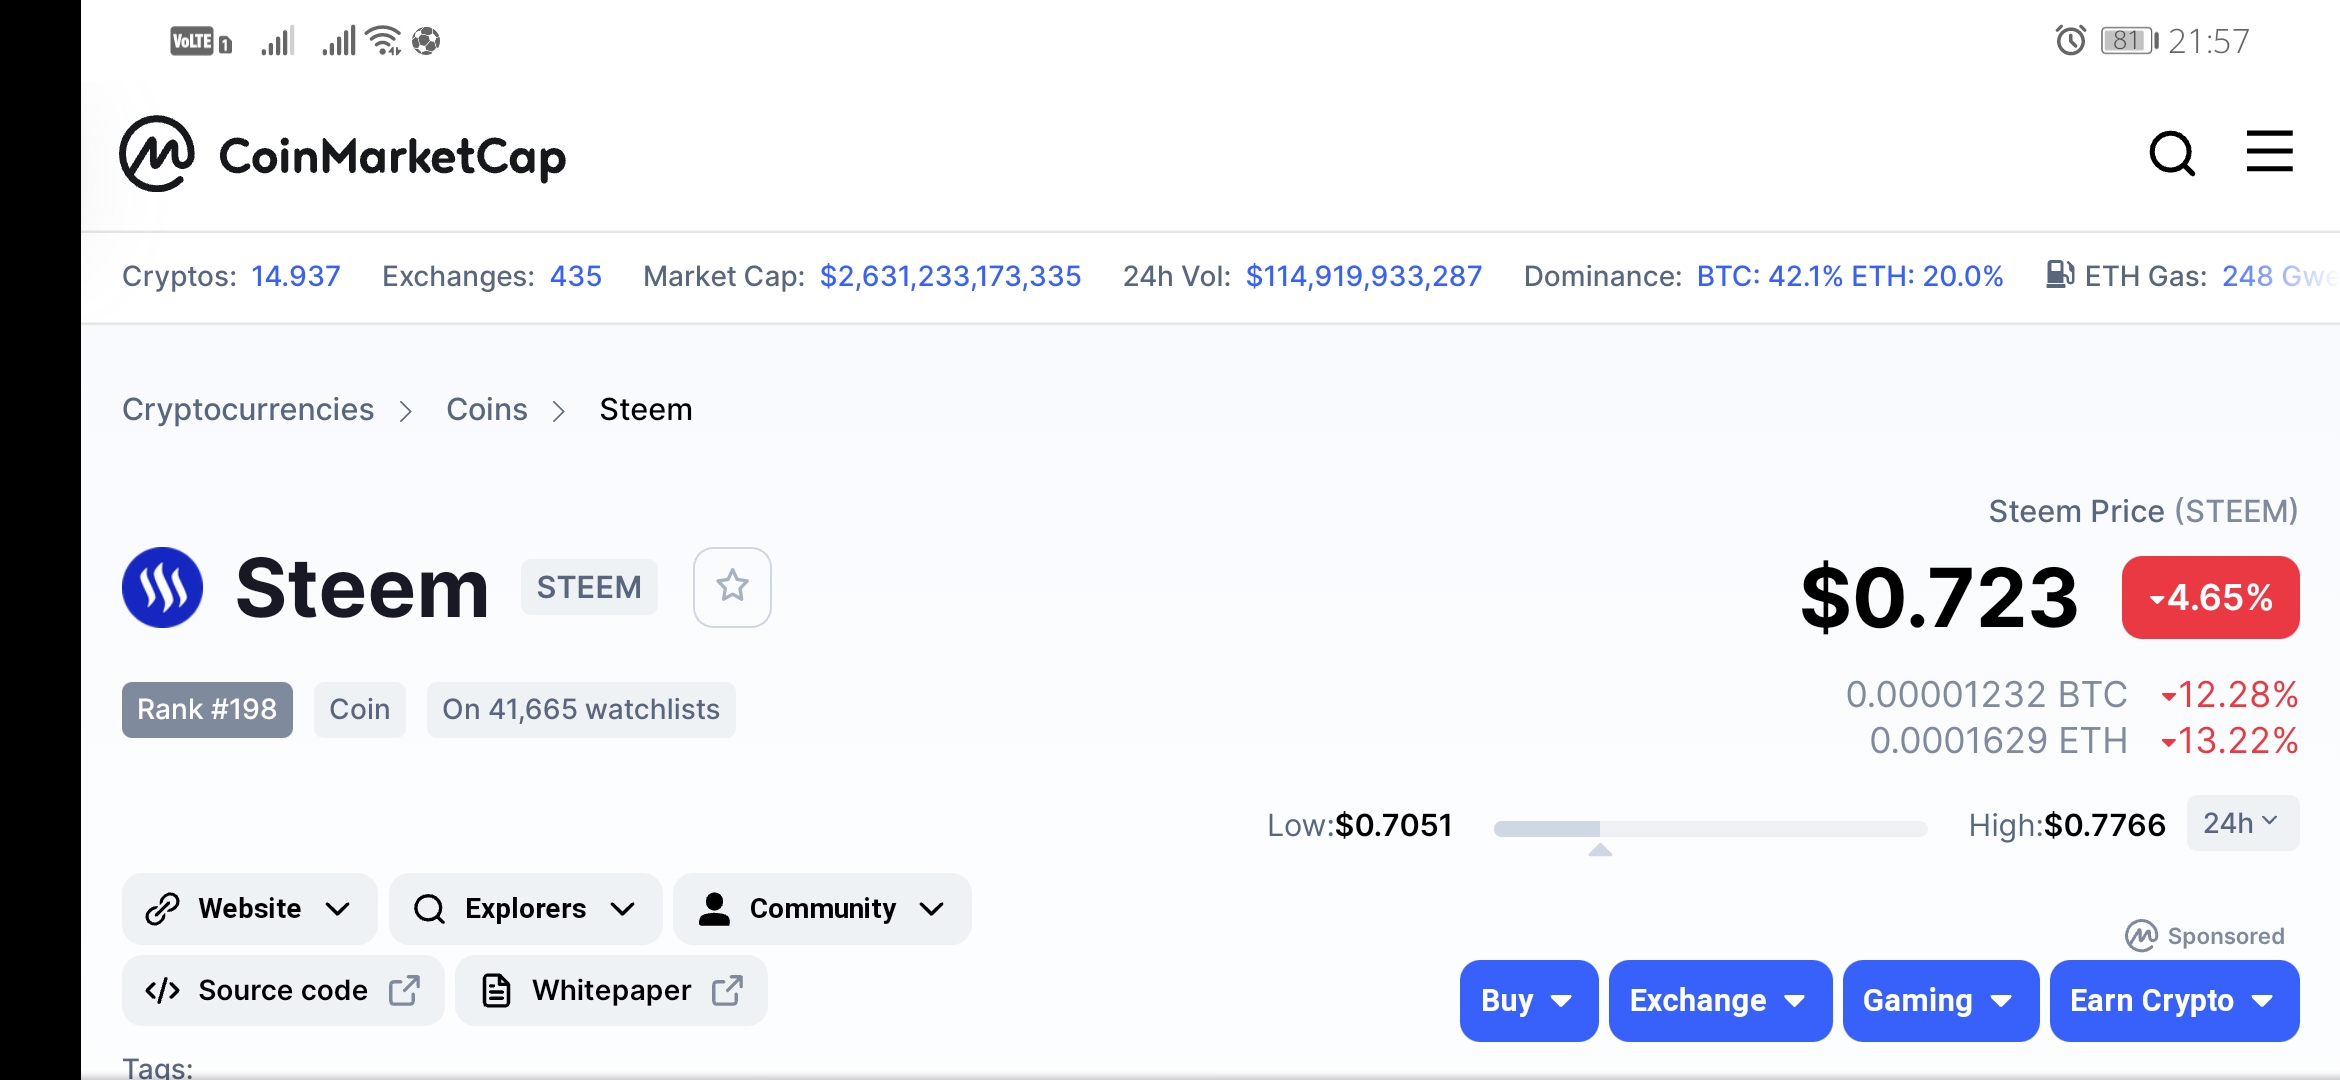Click the High $0.7766 value
The width and height of the screenshot is (2340, 1080).
coord(2105,825)
